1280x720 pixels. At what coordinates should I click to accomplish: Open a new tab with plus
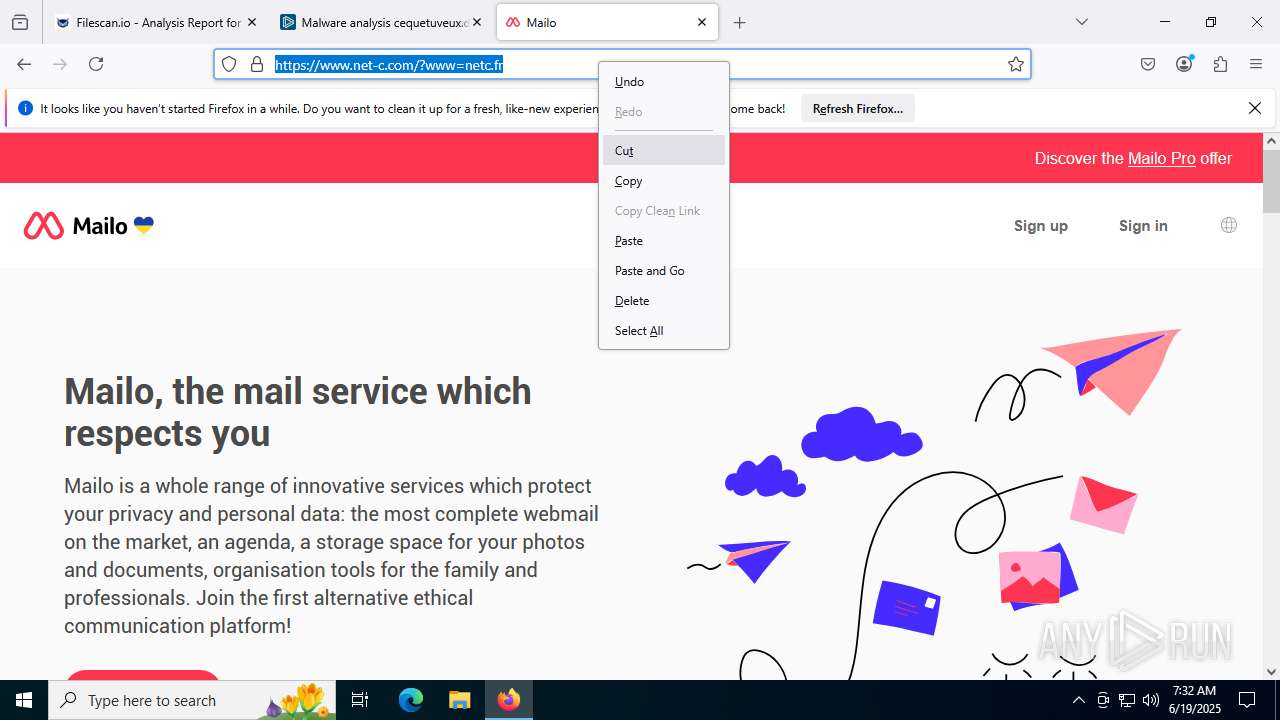click(x=740, y=22)
